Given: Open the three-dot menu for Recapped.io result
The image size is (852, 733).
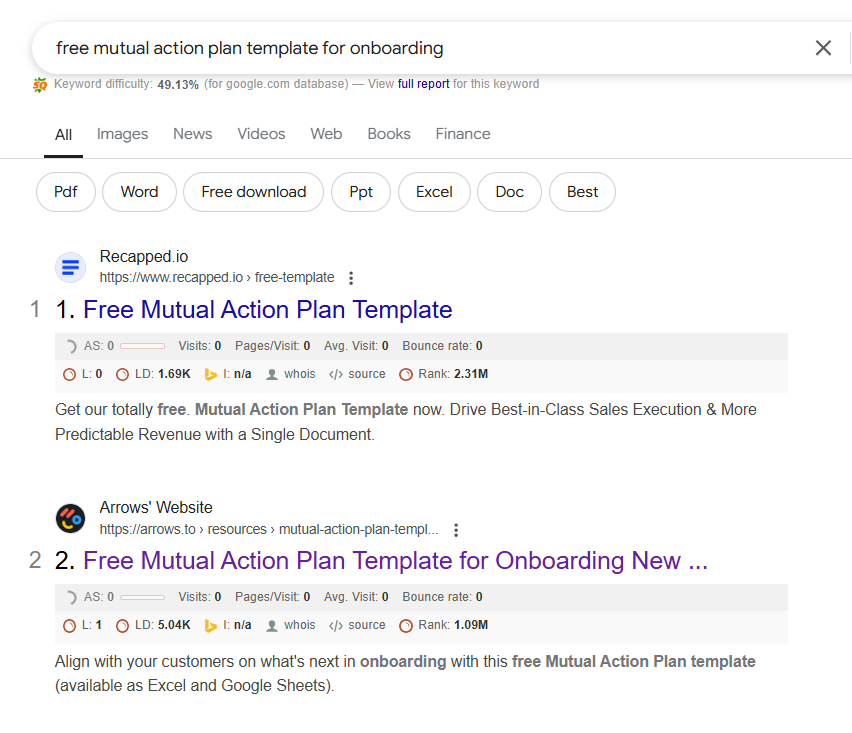Looking at the screenshot, I should (351, 278).
